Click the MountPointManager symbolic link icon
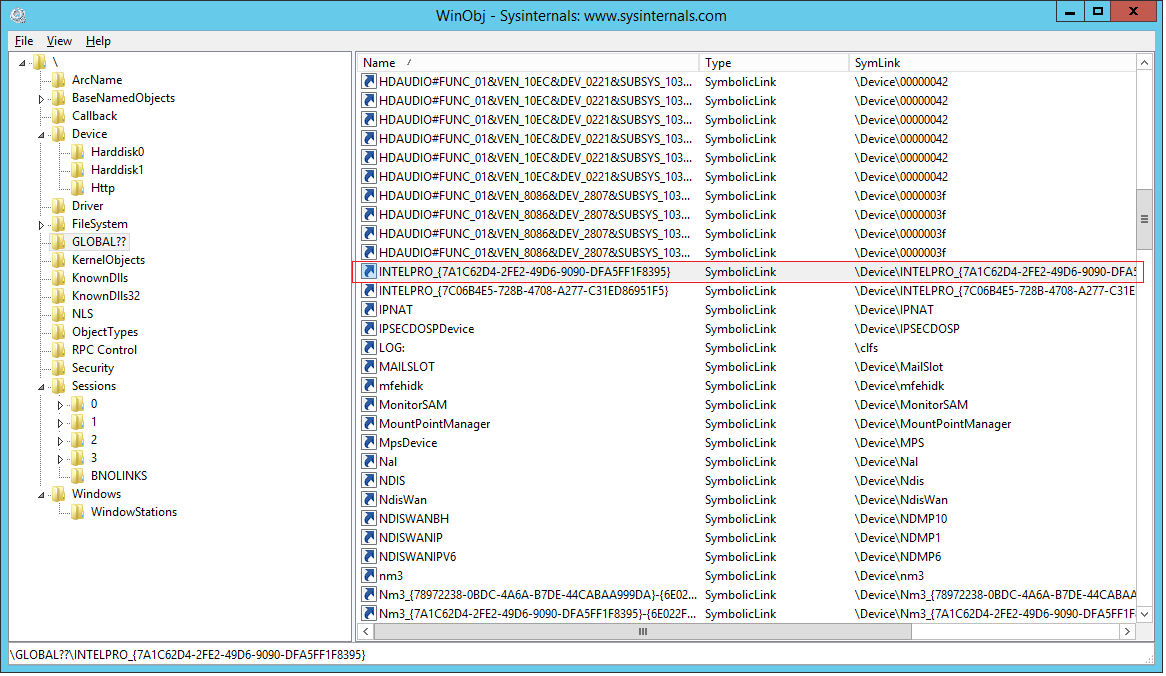Image resolution: width=1166 pixels, height=676 pixels. pos(368,423)
